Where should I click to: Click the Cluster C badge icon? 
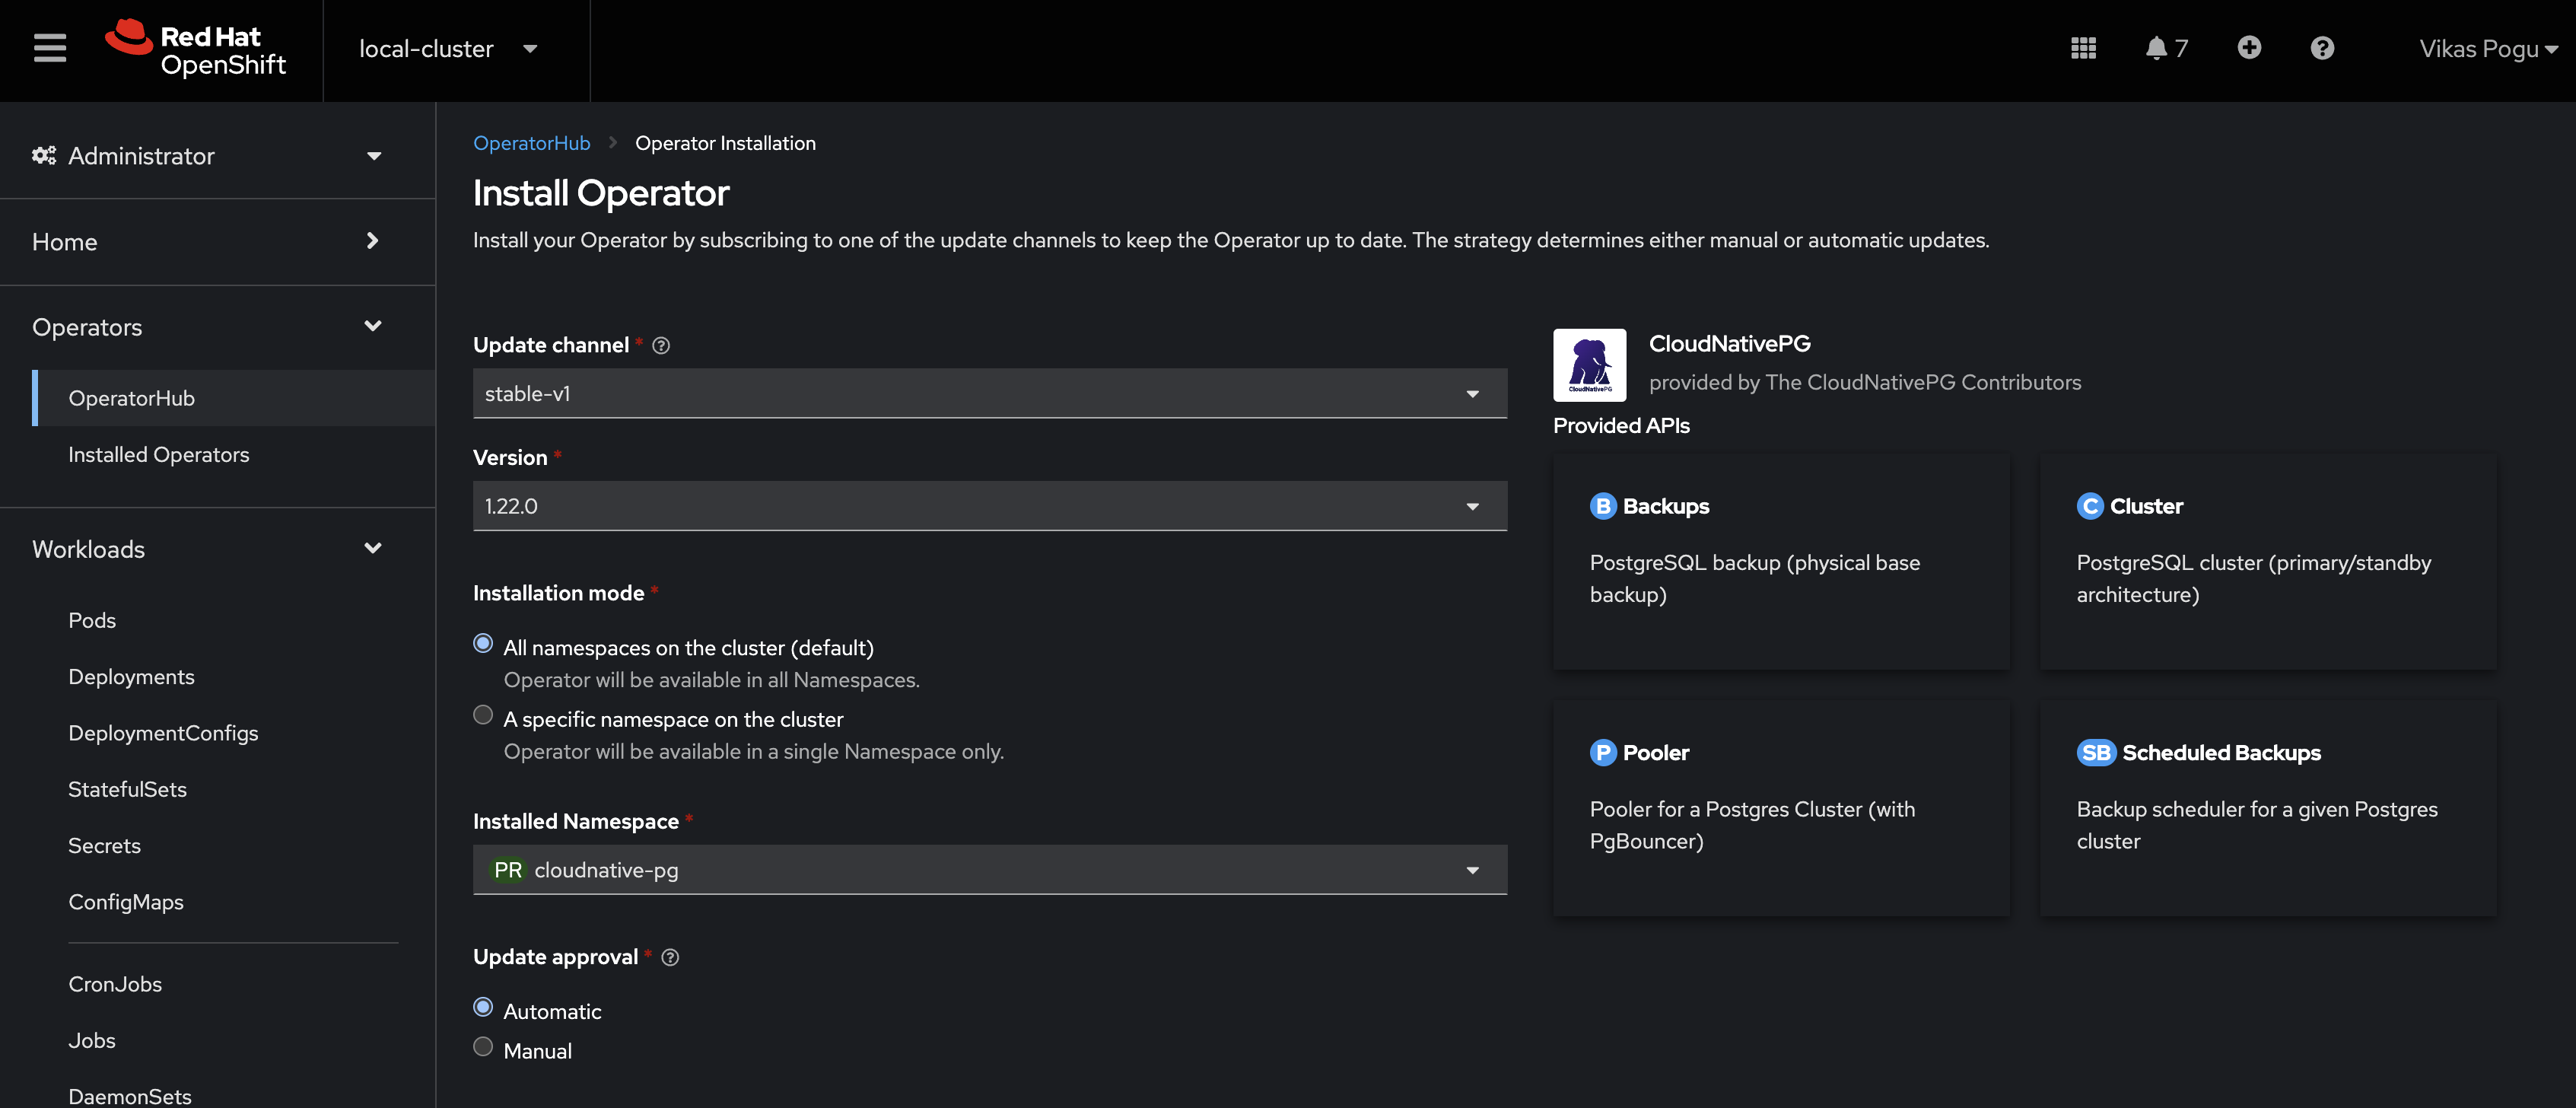(x=2090, y=506)
